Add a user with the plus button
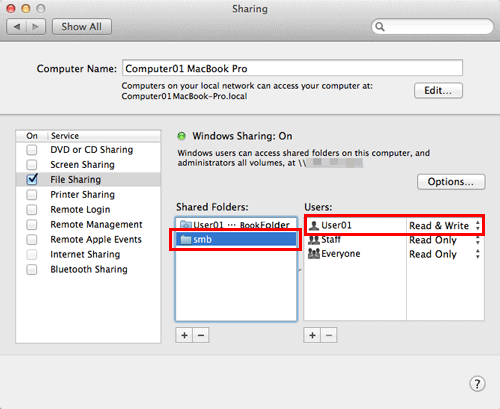The image size is (500, 409). (312, 335)
